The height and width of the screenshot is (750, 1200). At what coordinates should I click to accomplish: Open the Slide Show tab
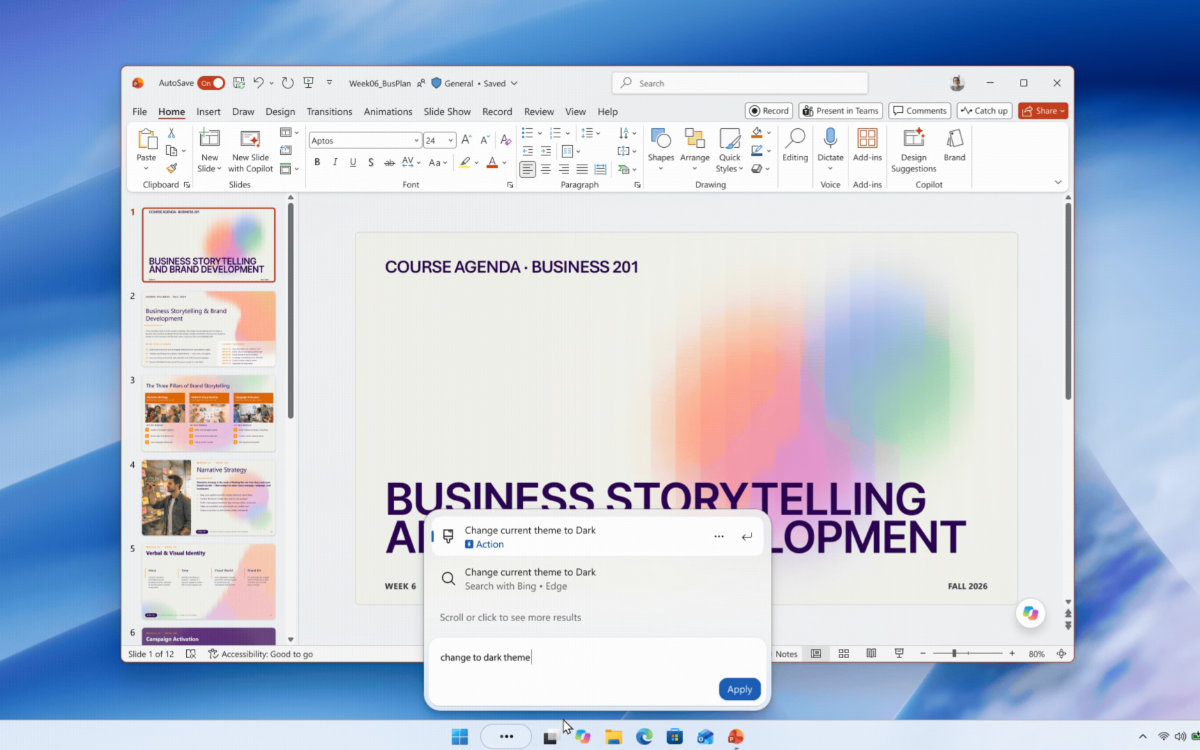[x=447, y=112]
